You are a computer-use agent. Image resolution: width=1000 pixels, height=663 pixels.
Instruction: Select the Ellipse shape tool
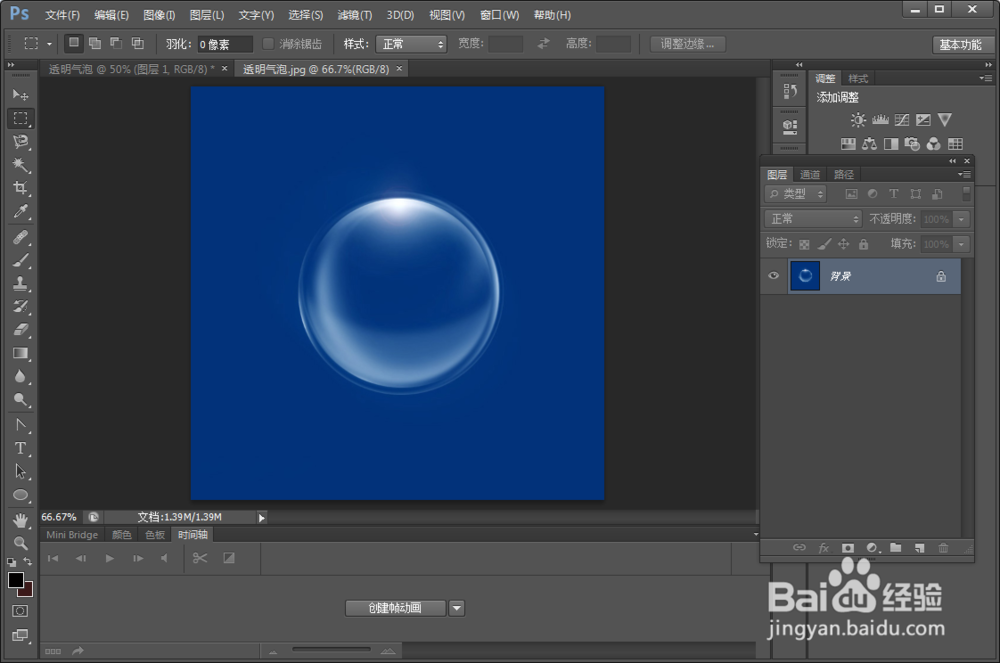pyautogui.click(x=20, y=495)
